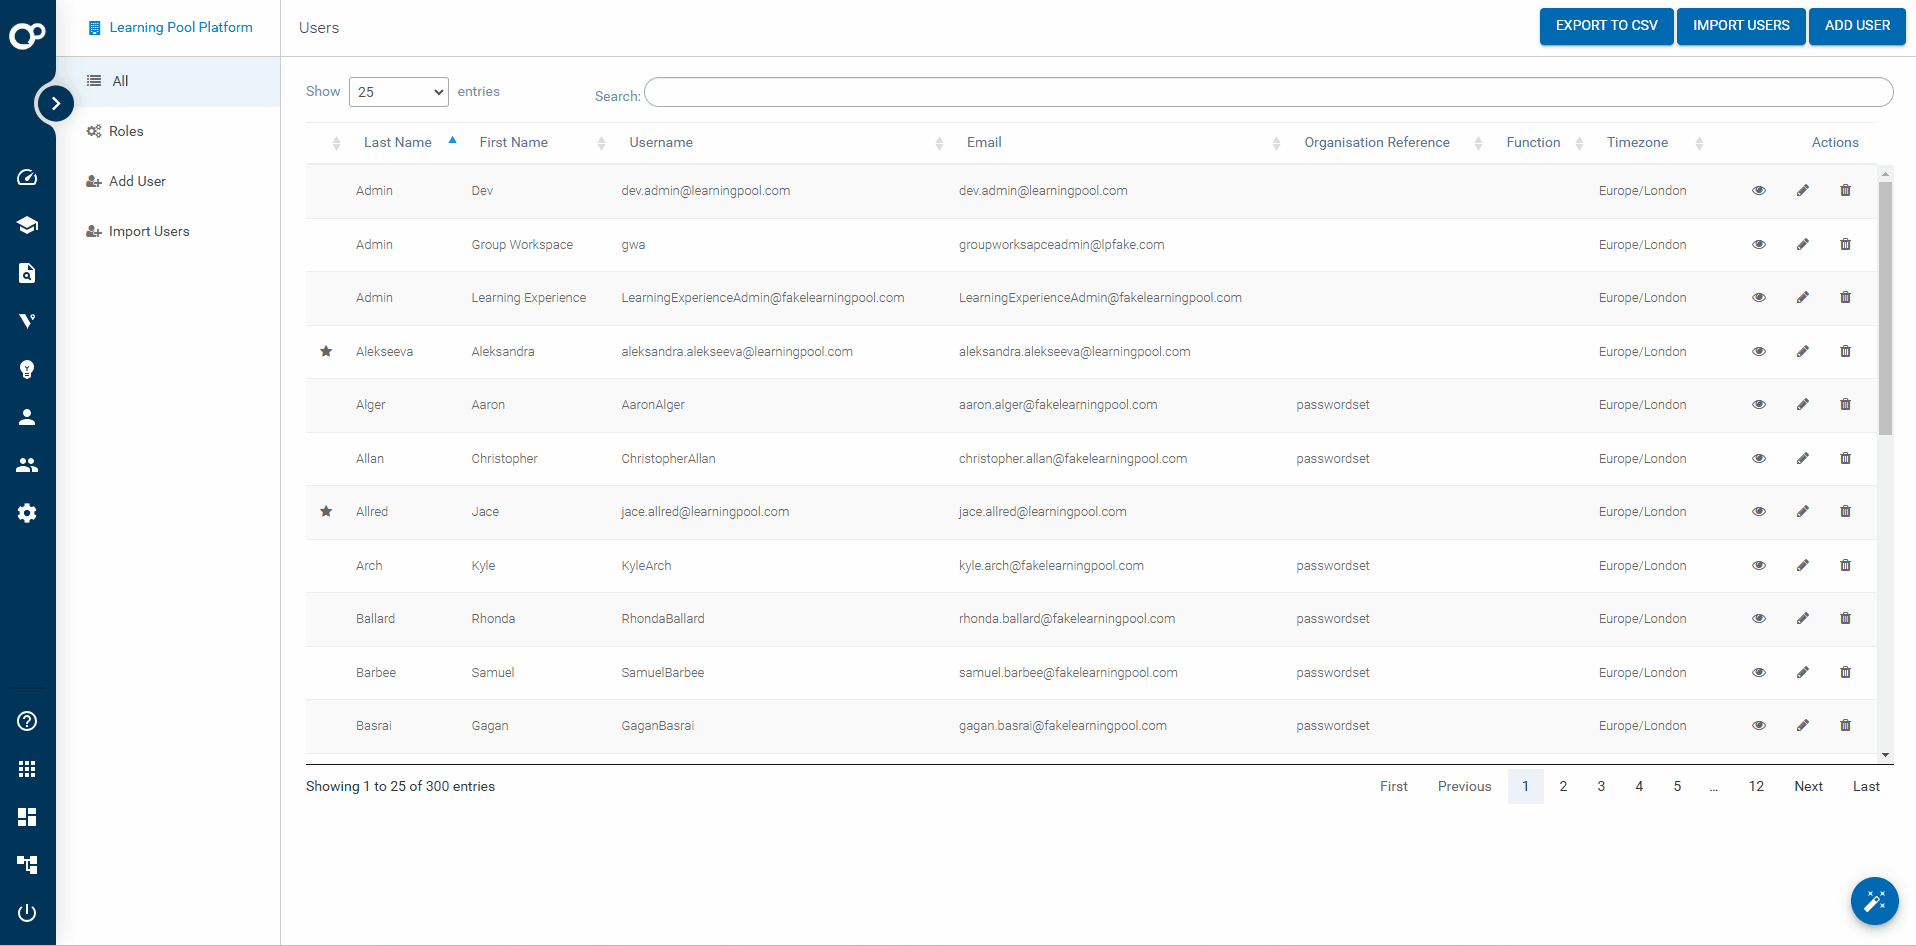The image size is (1916, 946).
Task: Open Import Users from side menu
Action: (148, 231)
